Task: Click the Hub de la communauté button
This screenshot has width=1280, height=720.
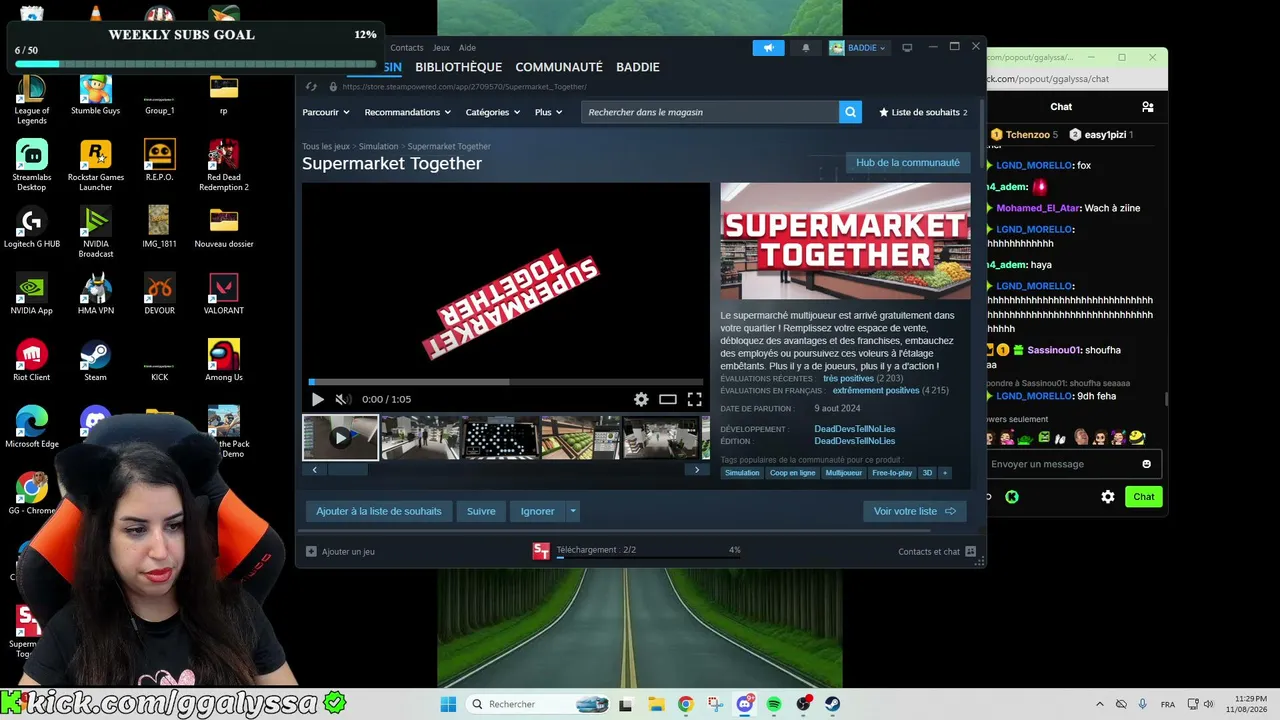Action: 908,163
